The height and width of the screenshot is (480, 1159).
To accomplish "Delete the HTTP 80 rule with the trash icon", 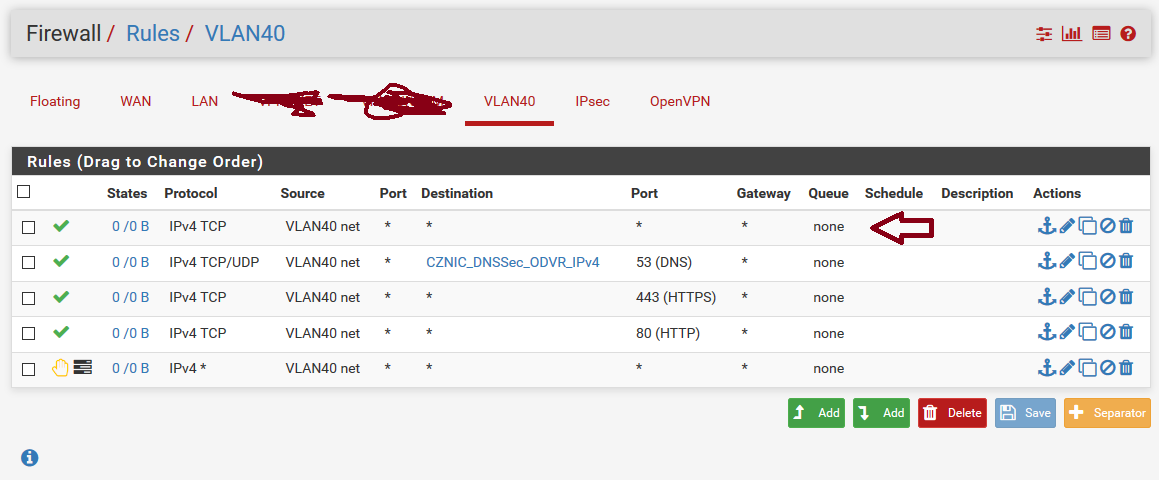I will [1126, 333].
